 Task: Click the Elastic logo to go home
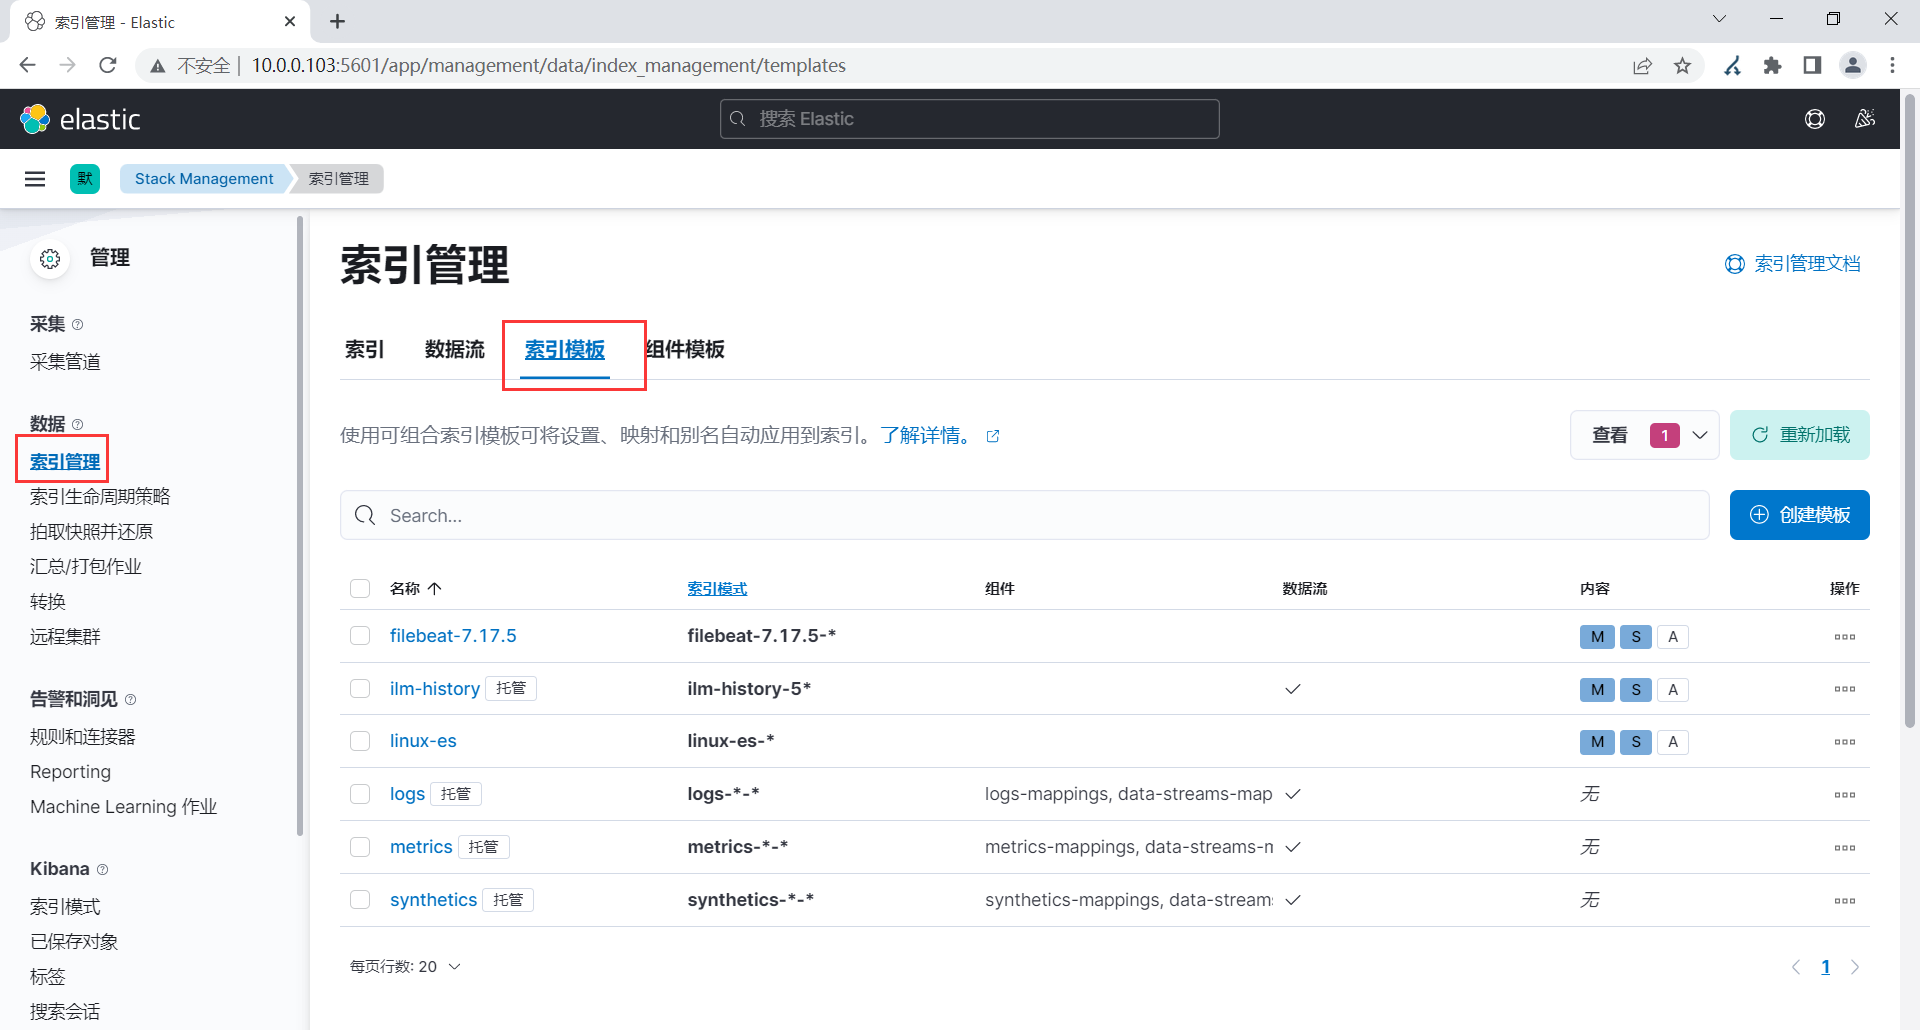pos(80,119)
